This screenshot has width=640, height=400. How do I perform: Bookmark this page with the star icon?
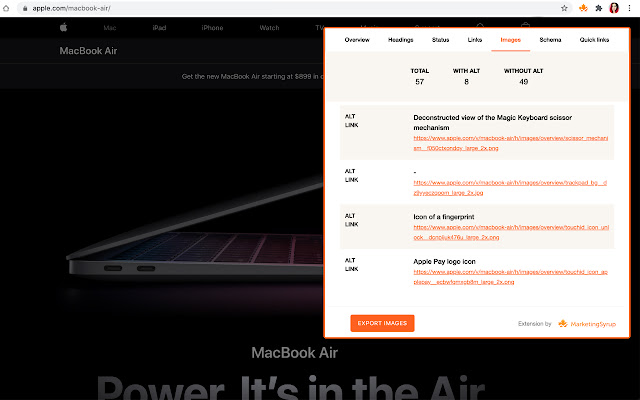tap(564, 8)
